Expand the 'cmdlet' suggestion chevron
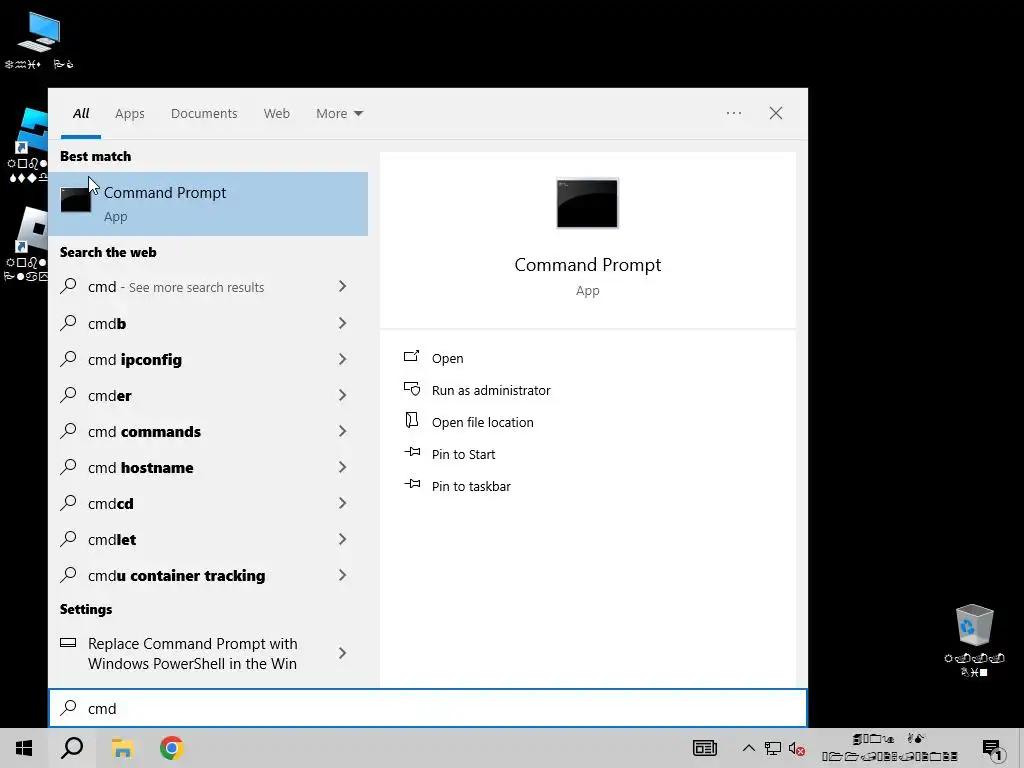The width and height of the screenshot is (1024, 768). click(342, 539)
